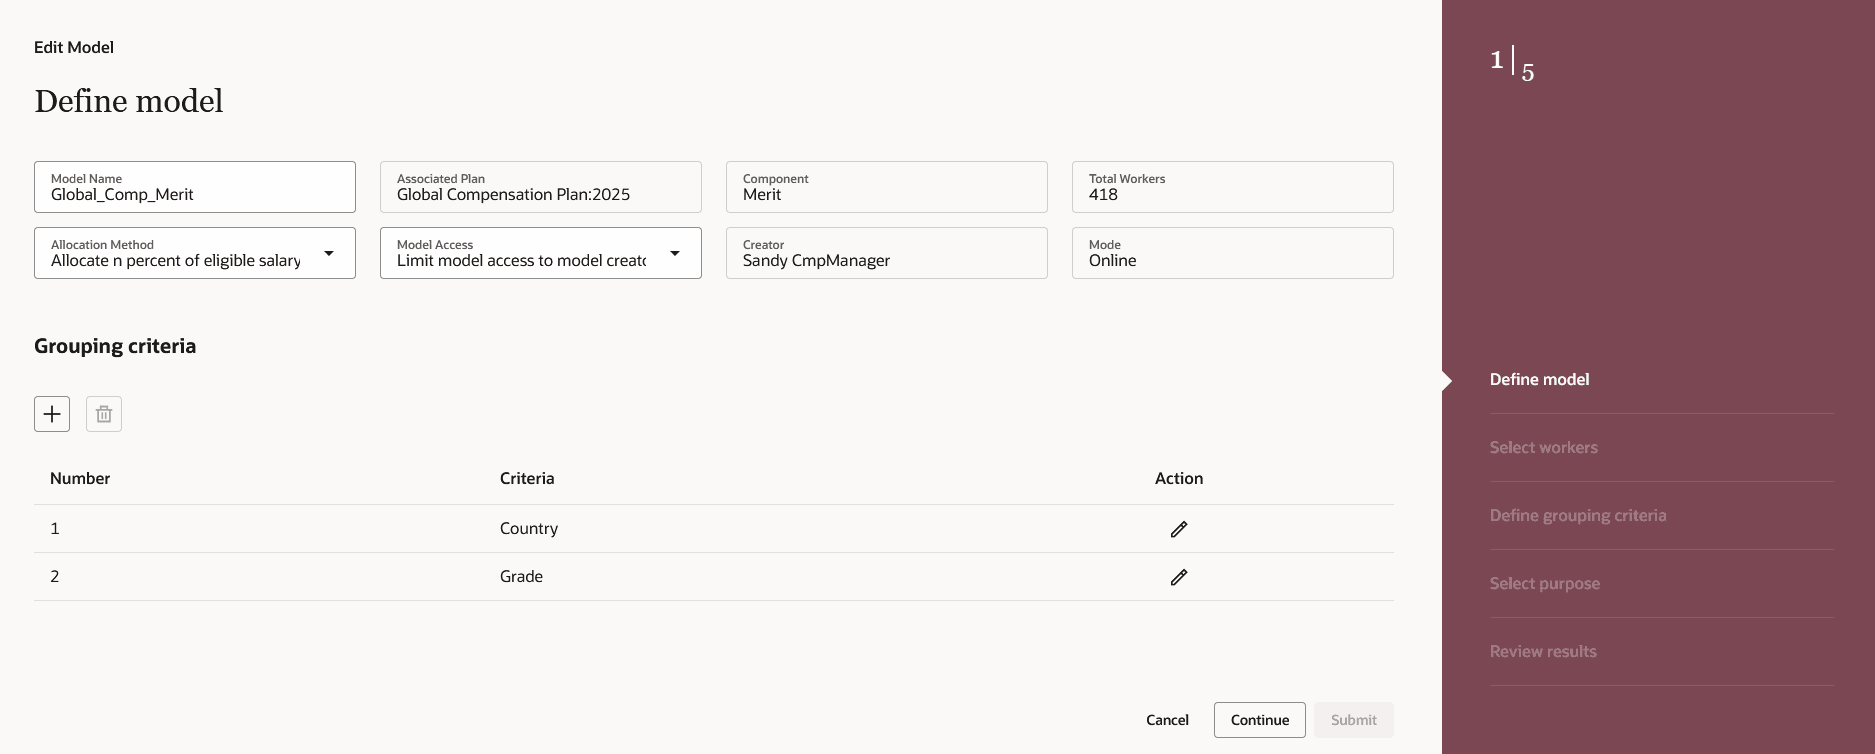The width and height of the screenshot is (1875, 754).
Task: Edit the Country criteria row
Action: (1179, 529)
